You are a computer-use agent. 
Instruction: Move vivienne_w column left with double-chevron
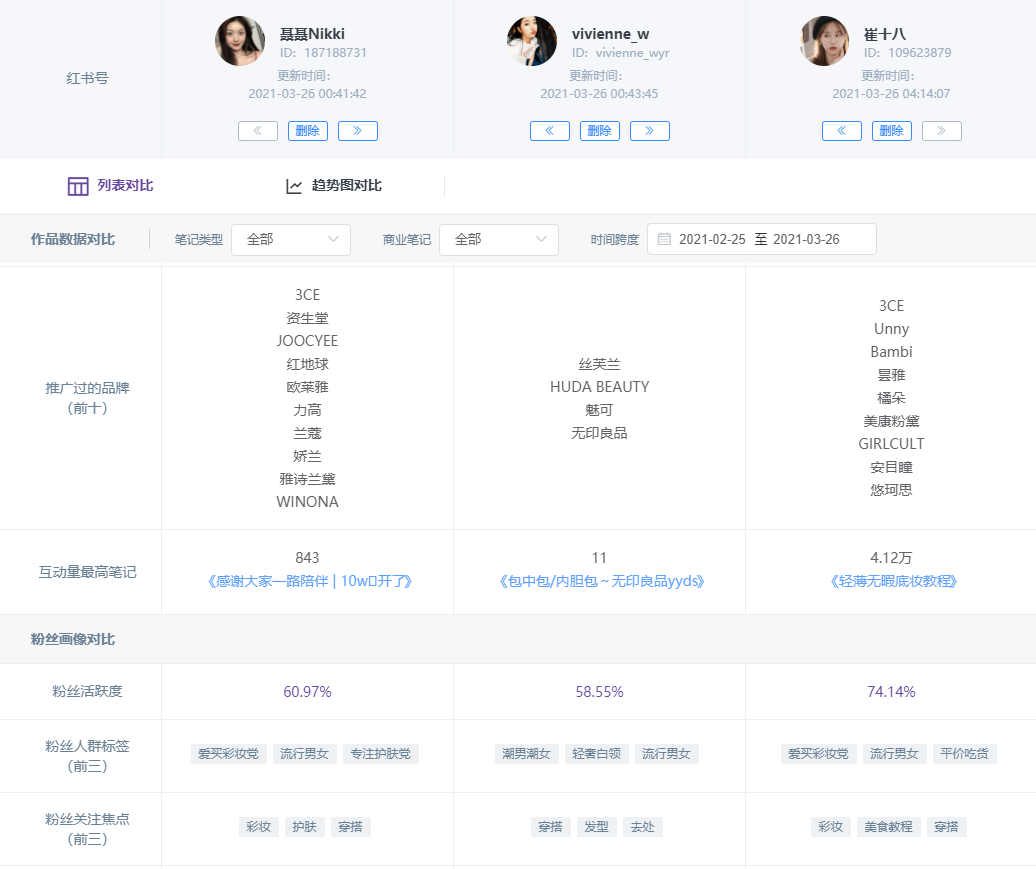pyautogui.click(x=550, y=131)
